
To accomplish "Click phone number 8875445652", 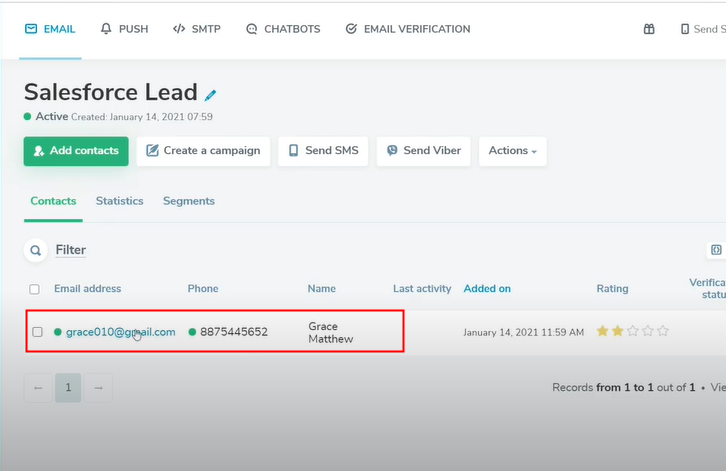I will 234,332.
